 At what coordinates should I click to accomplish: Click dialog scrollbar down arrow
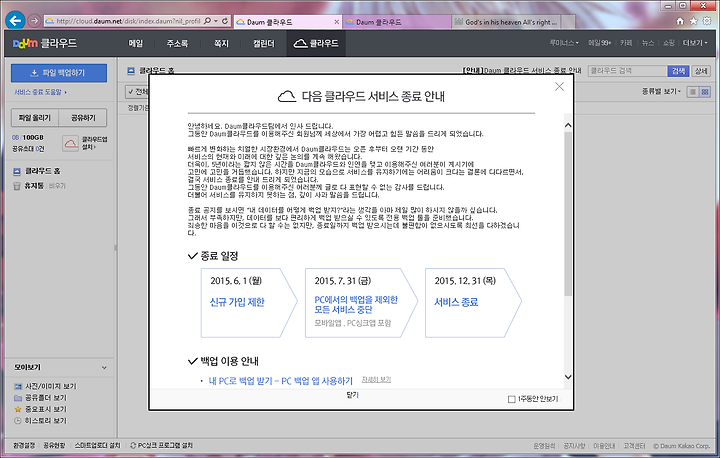pos(568,377)
